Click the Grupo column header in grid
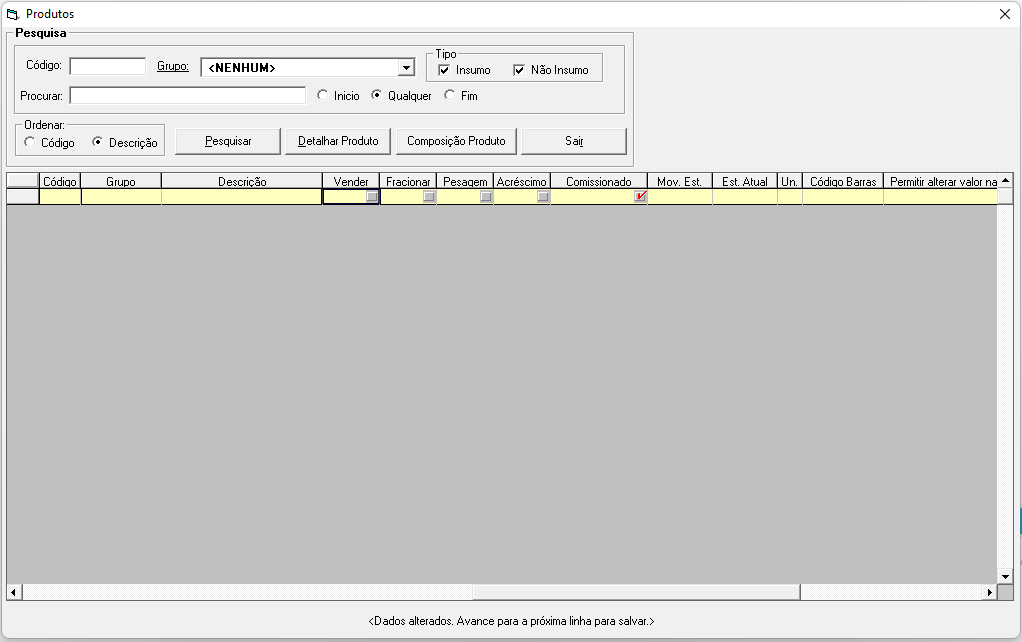 (x=121, y=181)
